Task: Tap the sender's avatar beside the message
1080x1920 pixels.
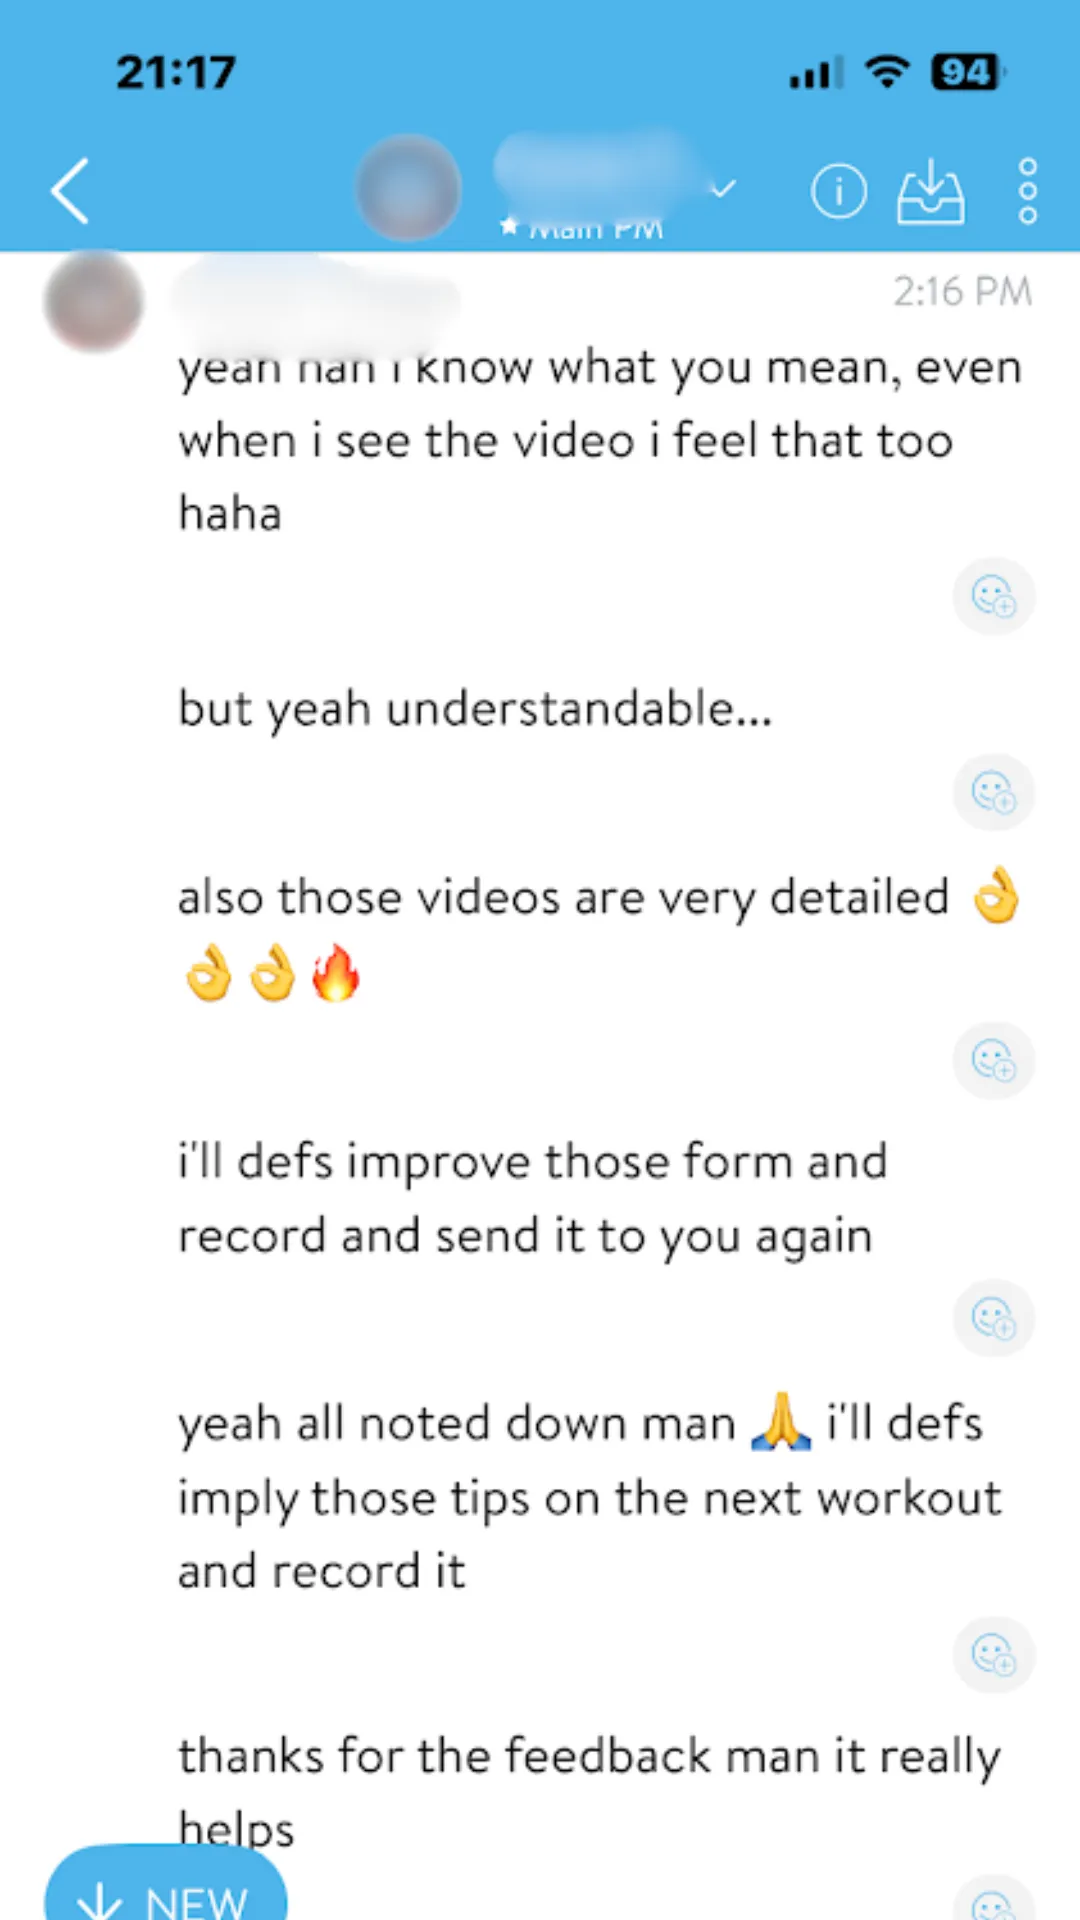Action: click(94, 300)
